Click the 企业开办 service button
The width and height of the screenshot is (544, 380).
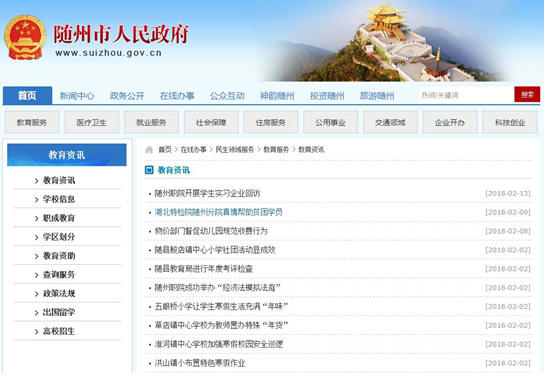coord(450,122)
